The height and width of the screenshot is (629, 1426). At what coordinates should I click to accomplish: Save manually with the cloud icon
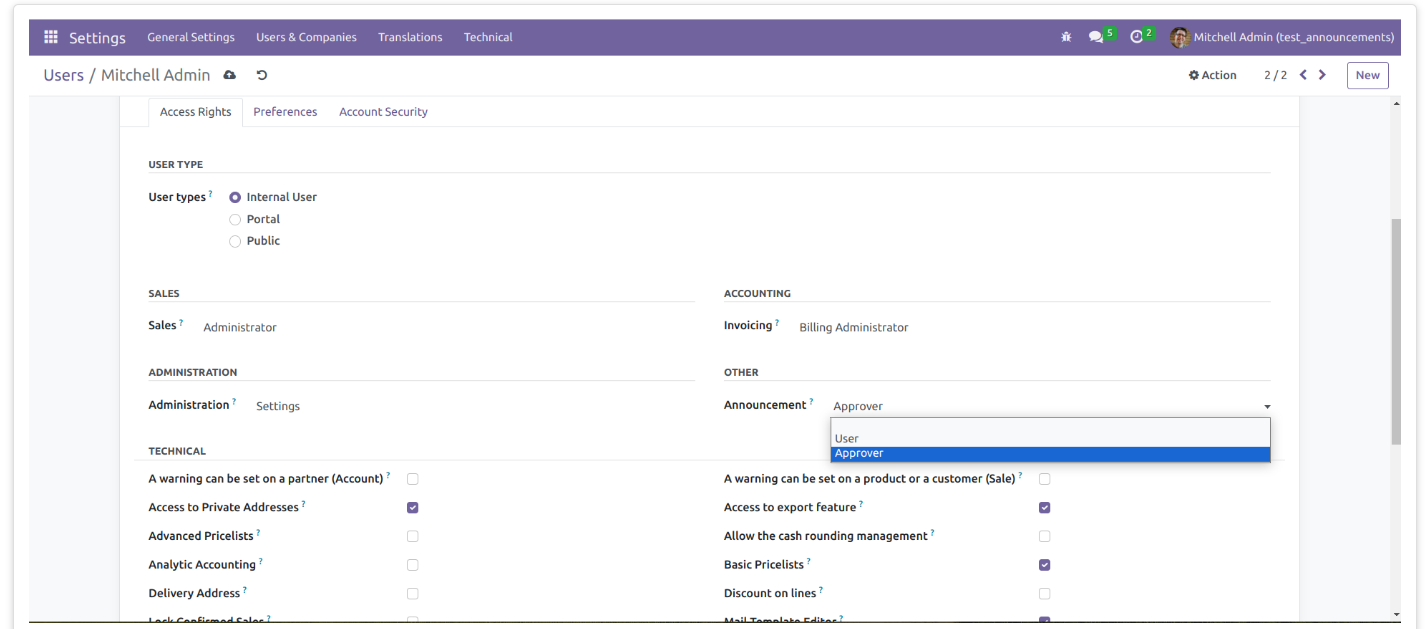click(230, 75)
